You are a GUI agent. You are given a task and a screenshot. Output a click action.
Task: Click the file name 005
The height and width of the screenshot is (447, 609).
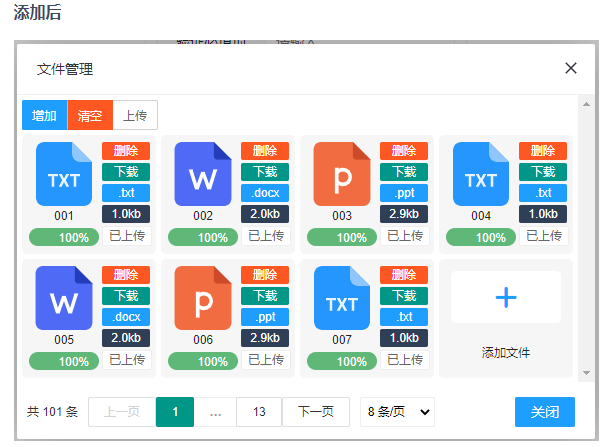tap(64, 340)
